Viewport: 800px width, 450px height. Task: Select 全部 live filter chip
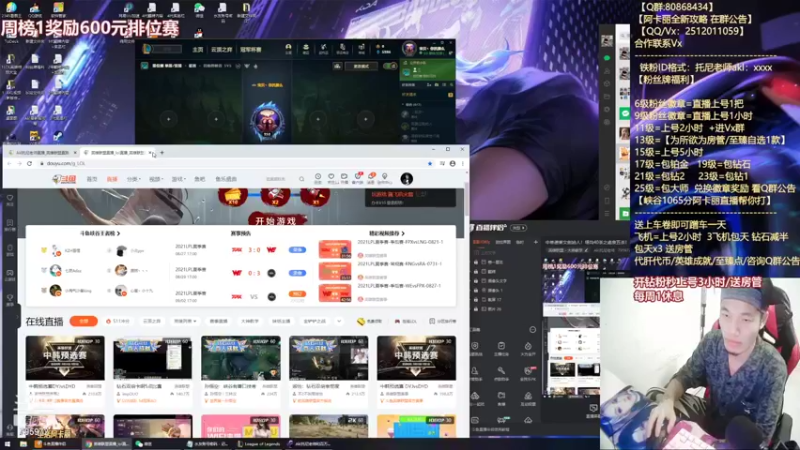(84, 321)
